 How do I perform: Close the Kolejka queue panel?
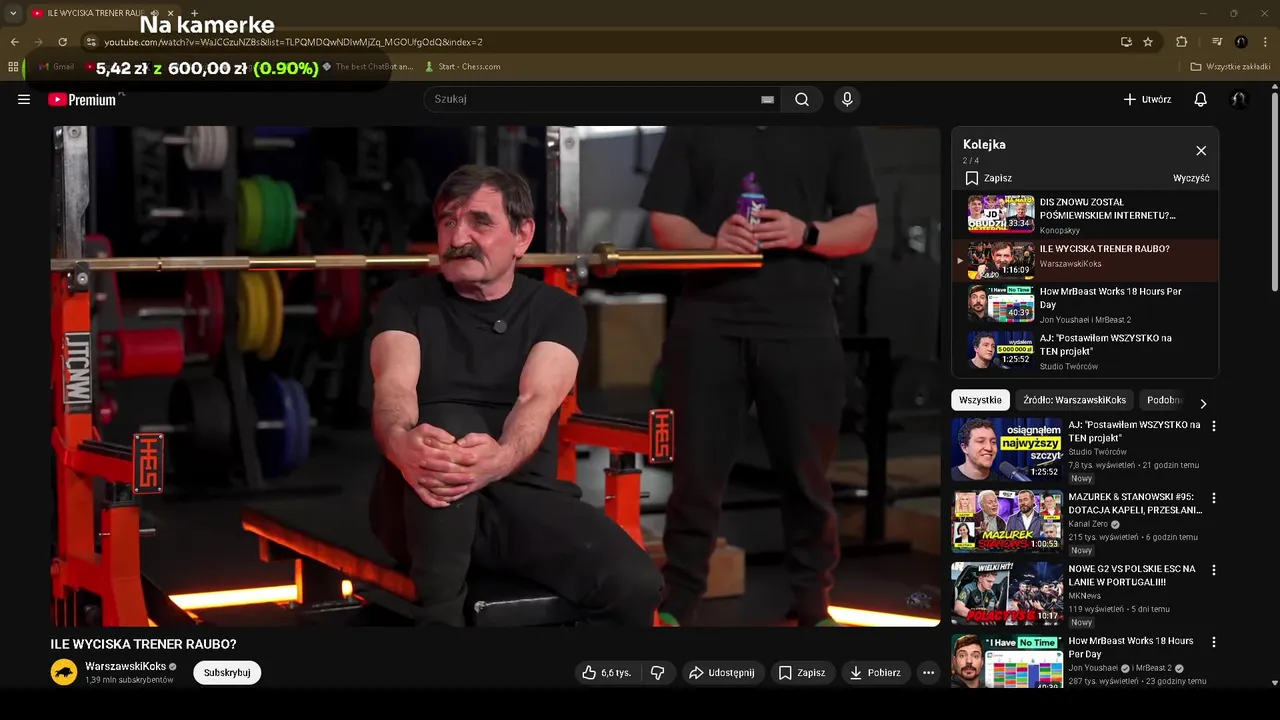pos(1201,150)
